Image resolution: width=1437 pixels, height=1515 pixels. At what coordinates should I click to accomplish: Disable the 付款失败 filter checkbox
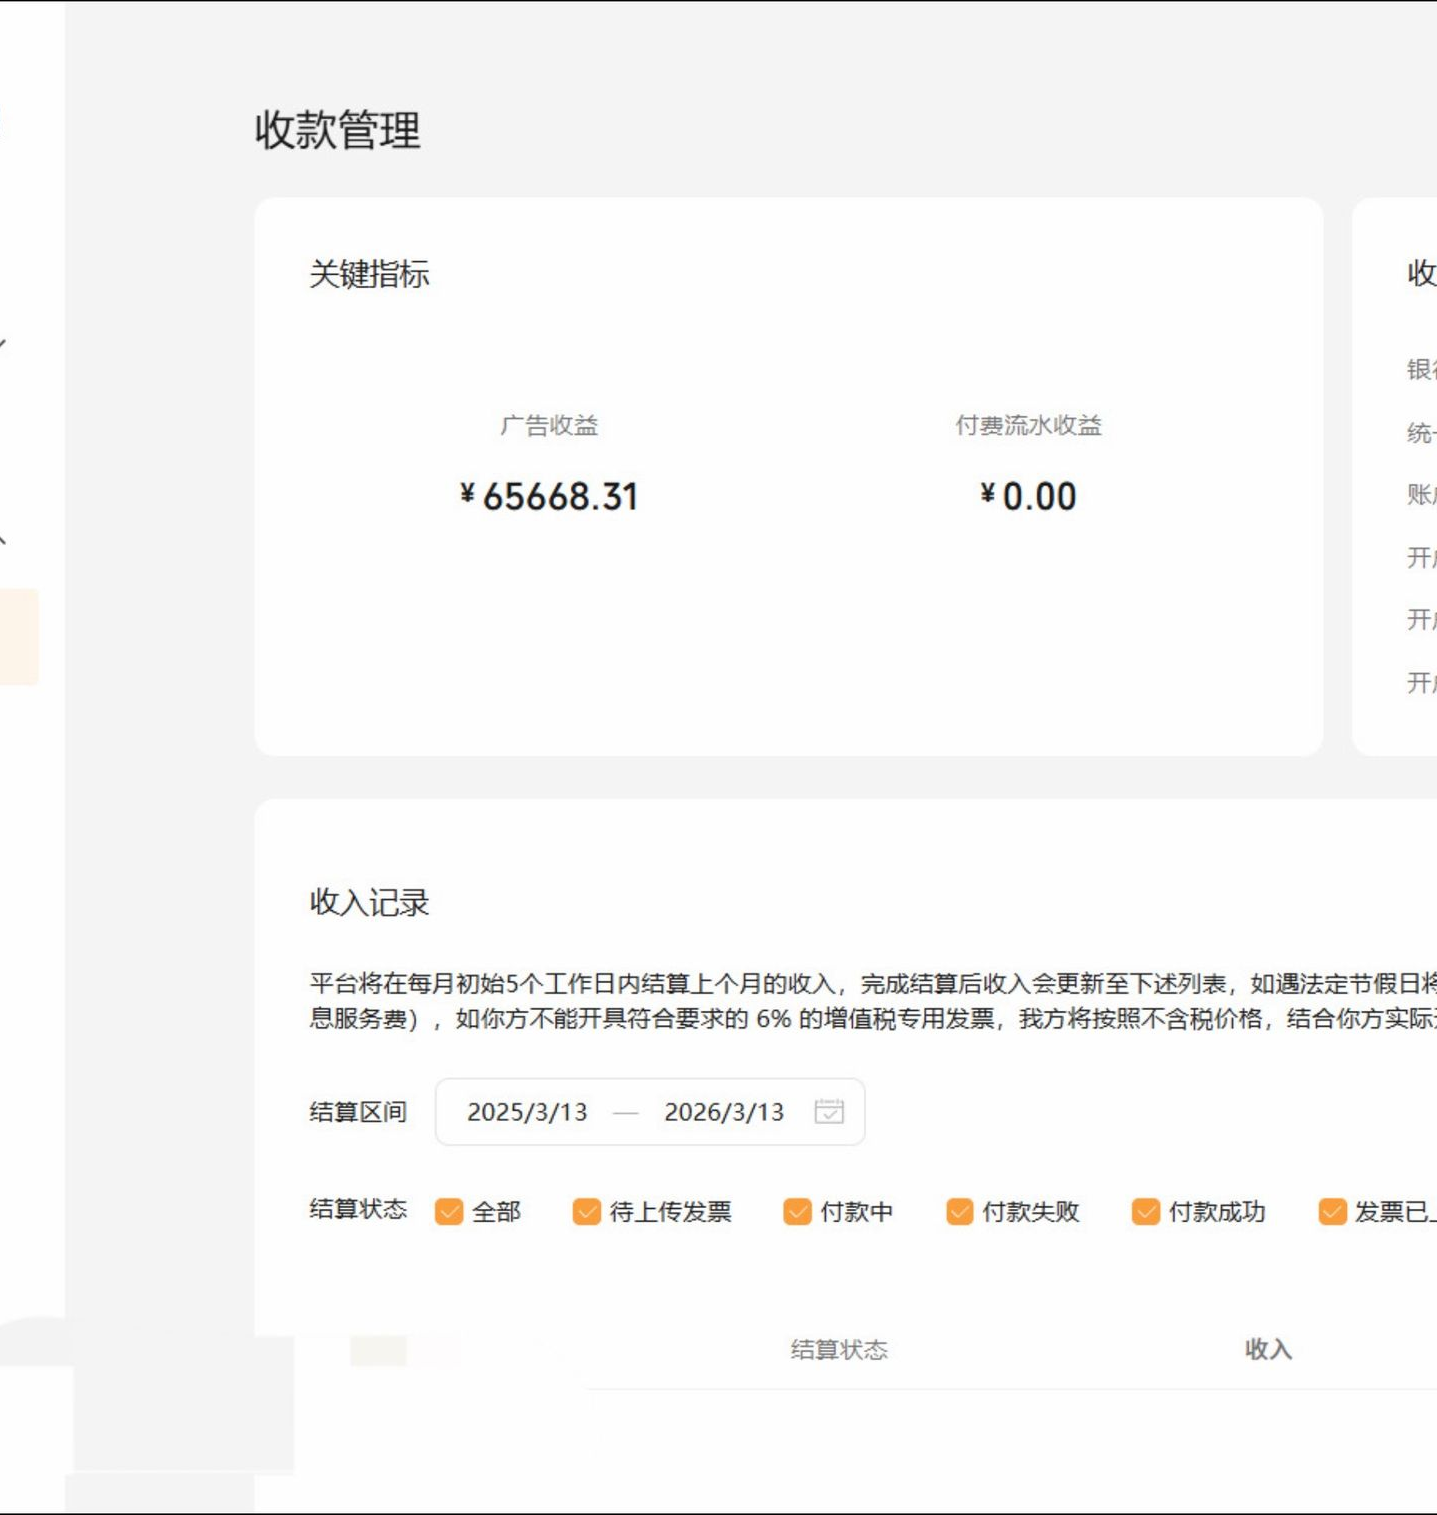coord(959,1211)
